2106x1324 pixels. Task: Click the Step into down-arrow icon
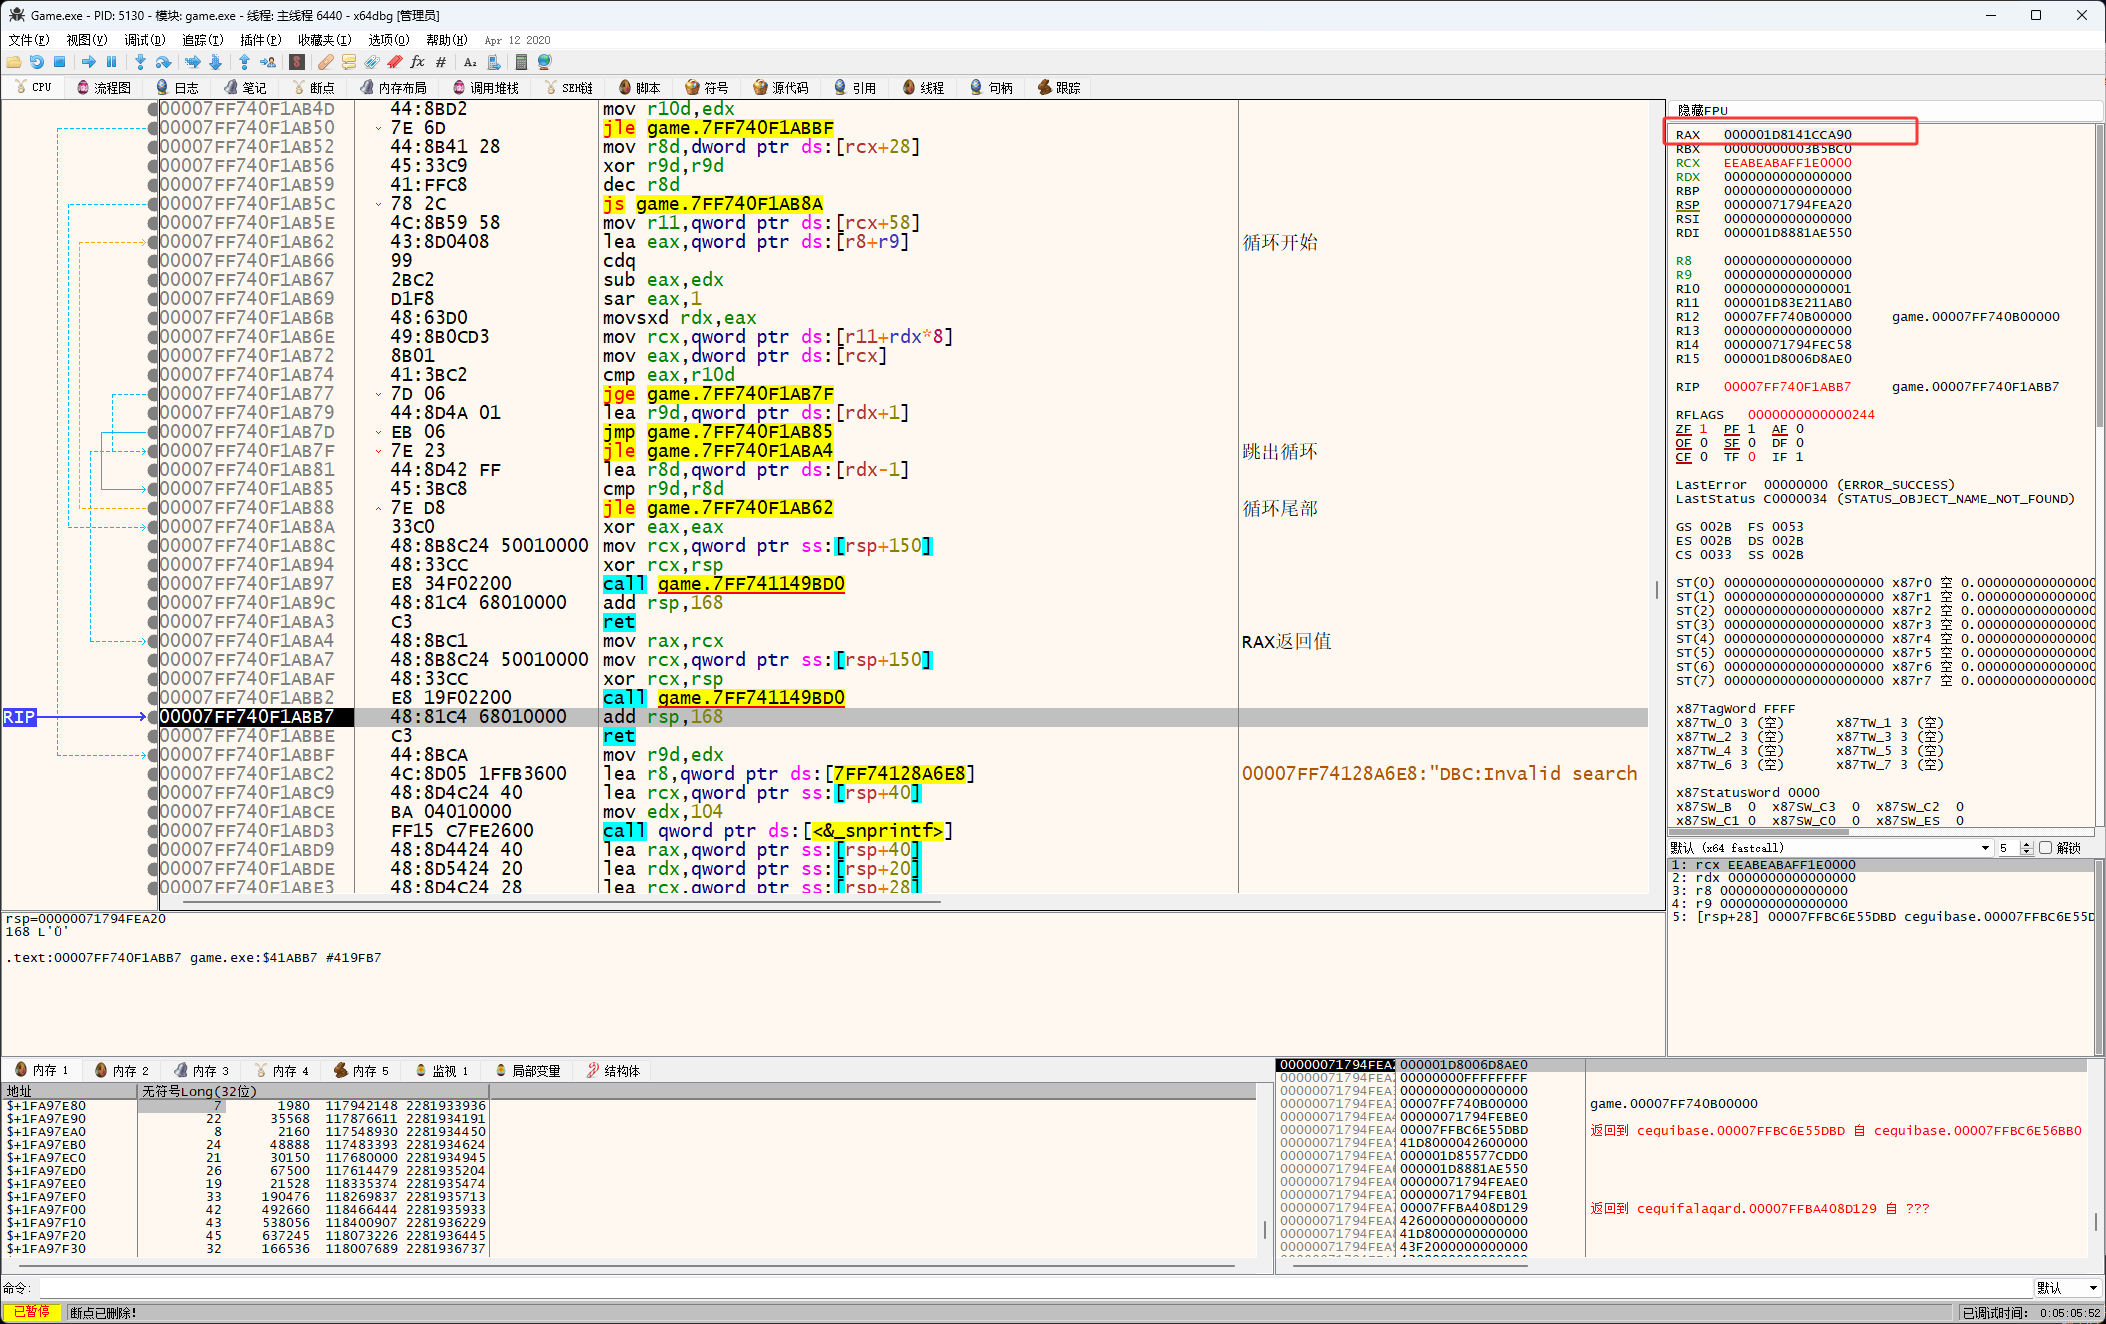pos(140,62)
